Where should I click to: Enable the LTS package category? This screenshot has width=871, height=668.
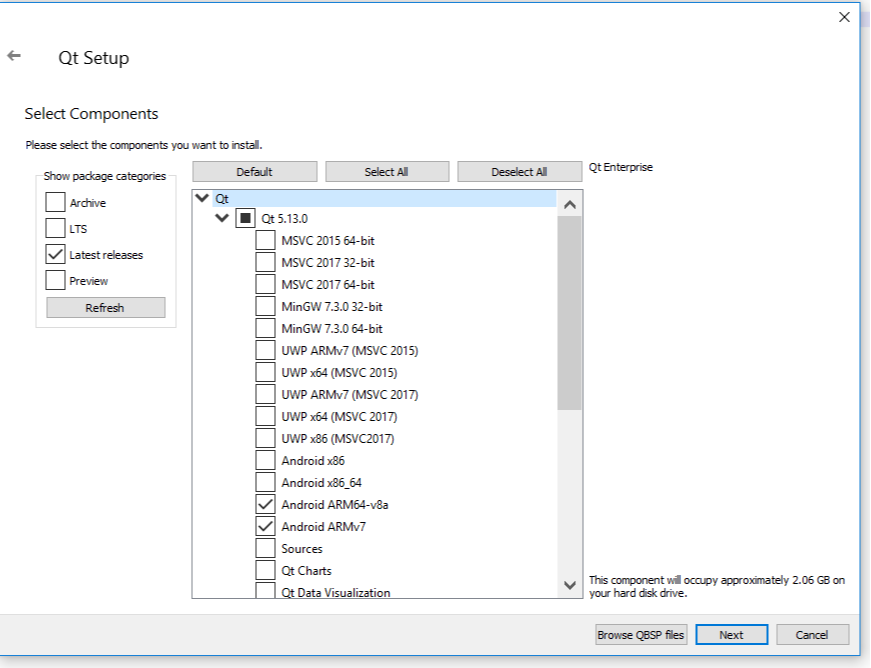click(56, 229)
